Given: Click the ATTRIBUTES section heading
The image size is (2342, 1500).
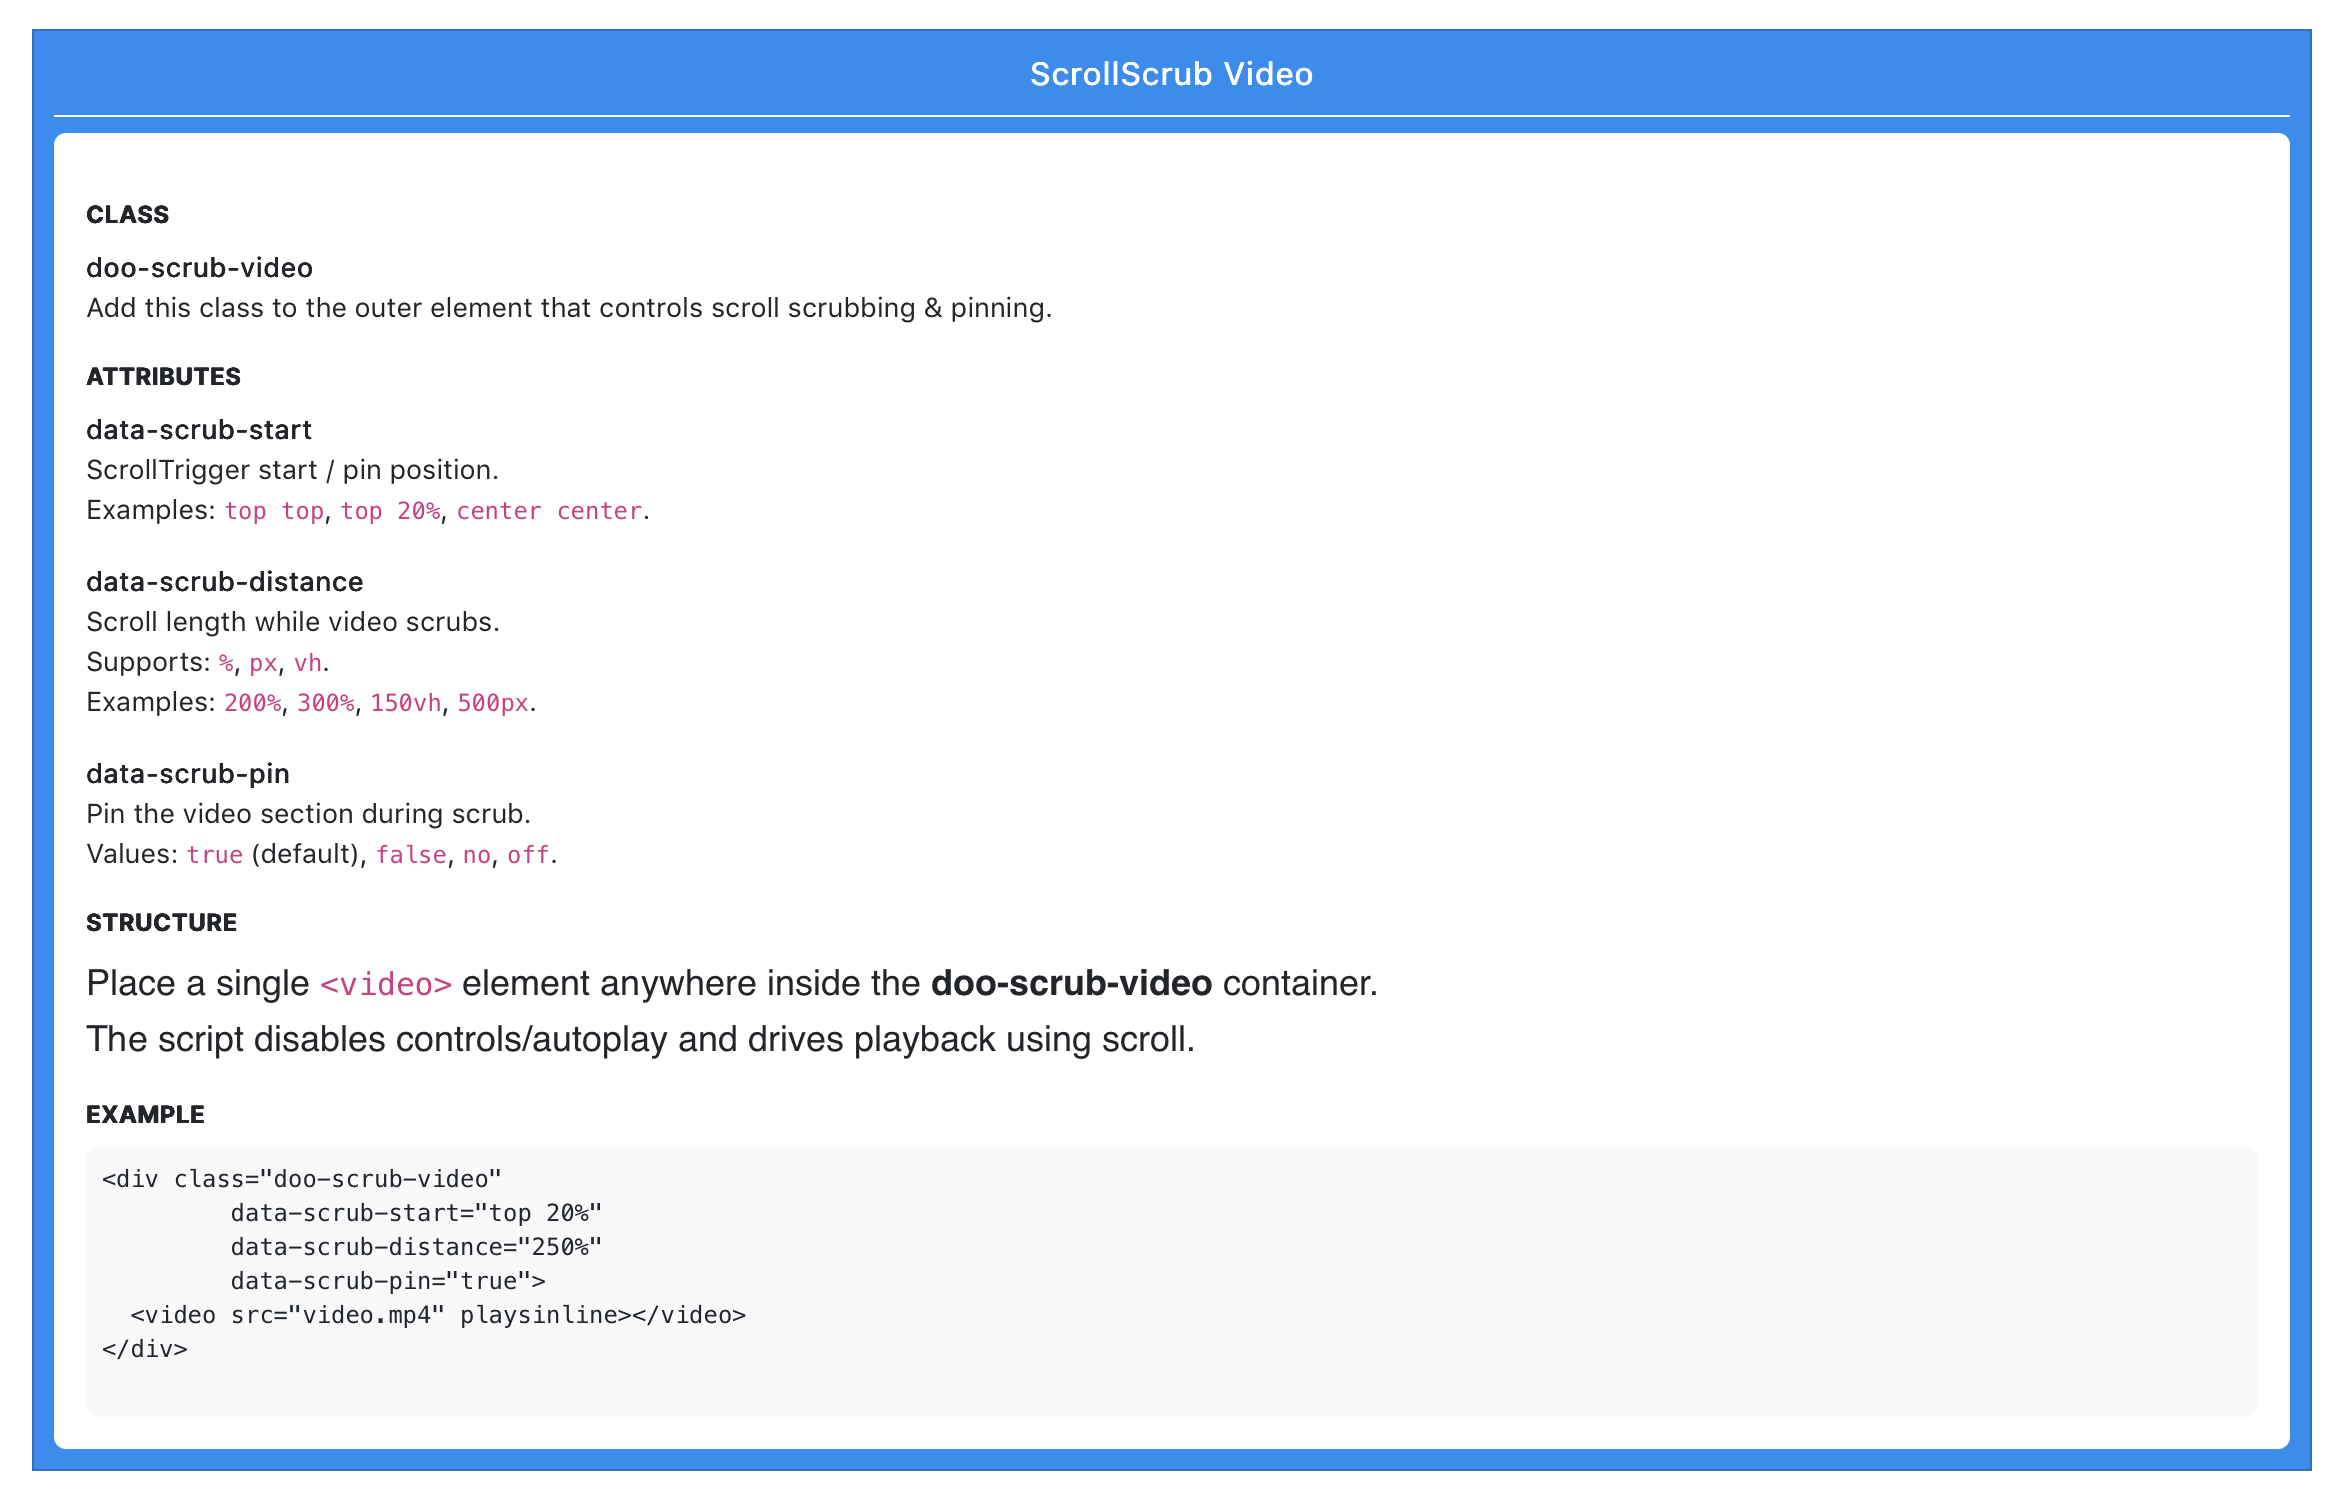Looking at the screenshot, I should tap(163, 377).
